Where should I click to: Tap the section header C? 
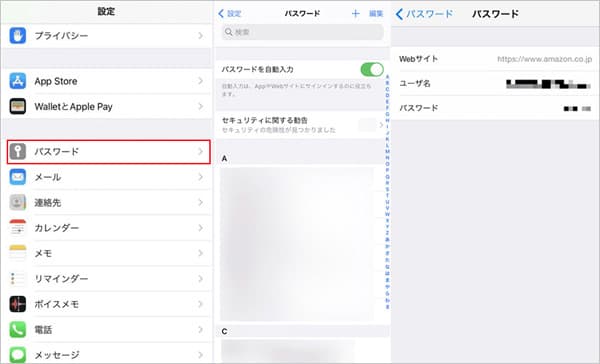click(225, 331)
